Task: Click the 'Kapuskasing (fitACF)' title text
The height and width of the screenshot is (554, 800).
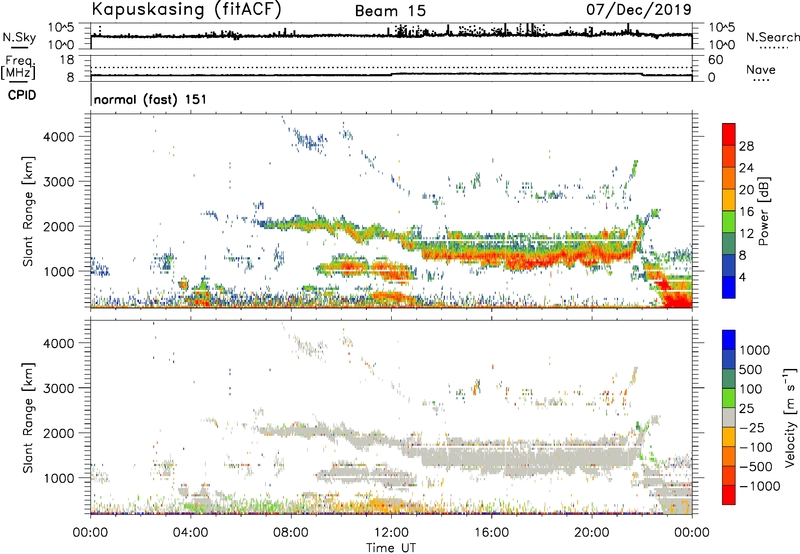Action: click(x=186, y=9)
